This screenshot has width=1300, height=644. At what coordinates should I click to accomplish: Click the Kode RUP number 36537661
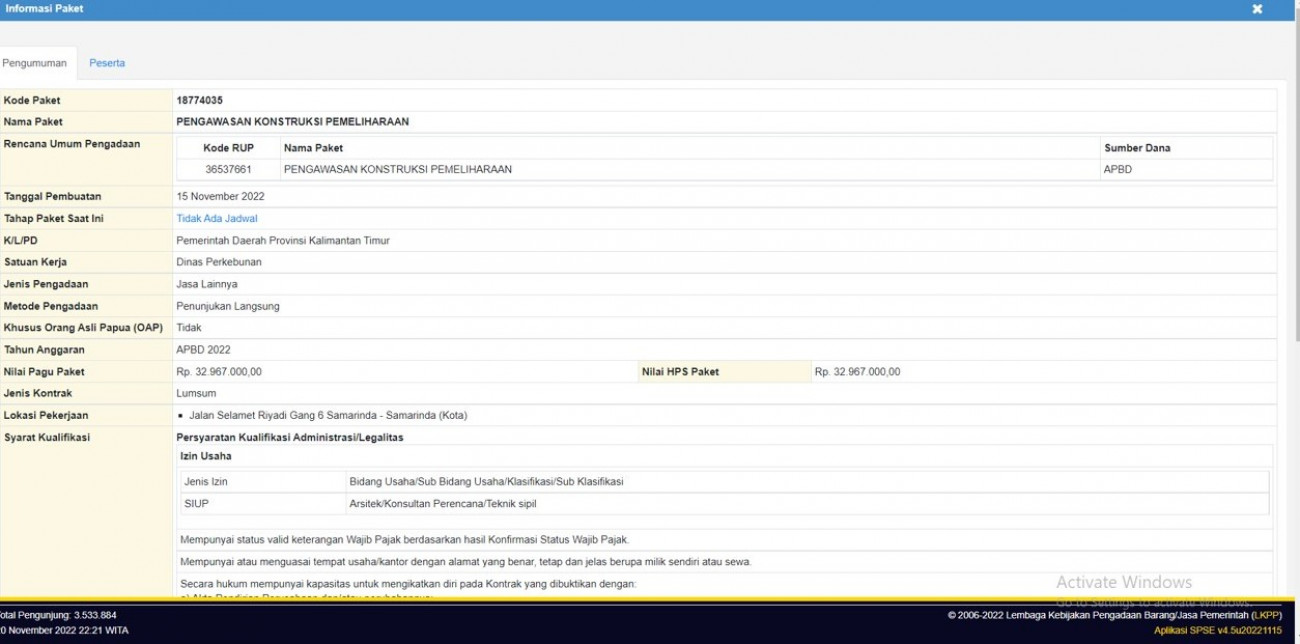(x=228, y=169)
